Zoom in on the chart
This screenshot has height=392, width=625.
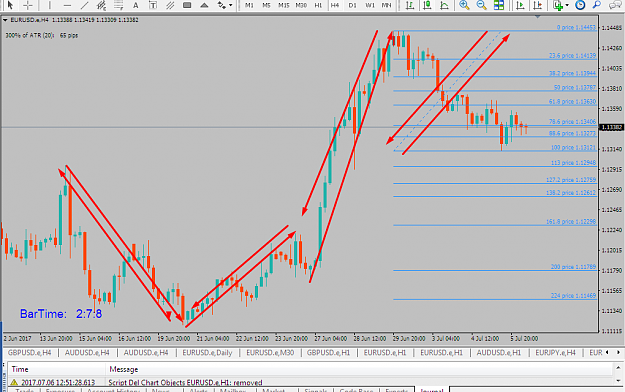[464, 5]
